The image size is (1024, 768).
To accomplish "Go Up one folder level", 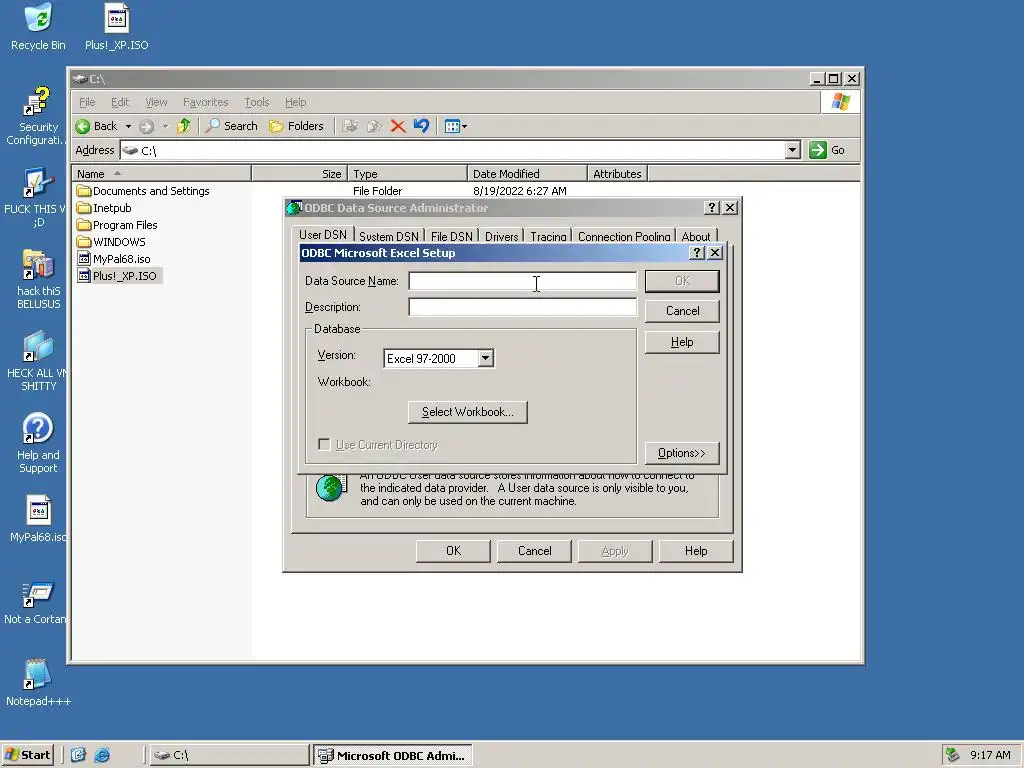I will (184, 126).
